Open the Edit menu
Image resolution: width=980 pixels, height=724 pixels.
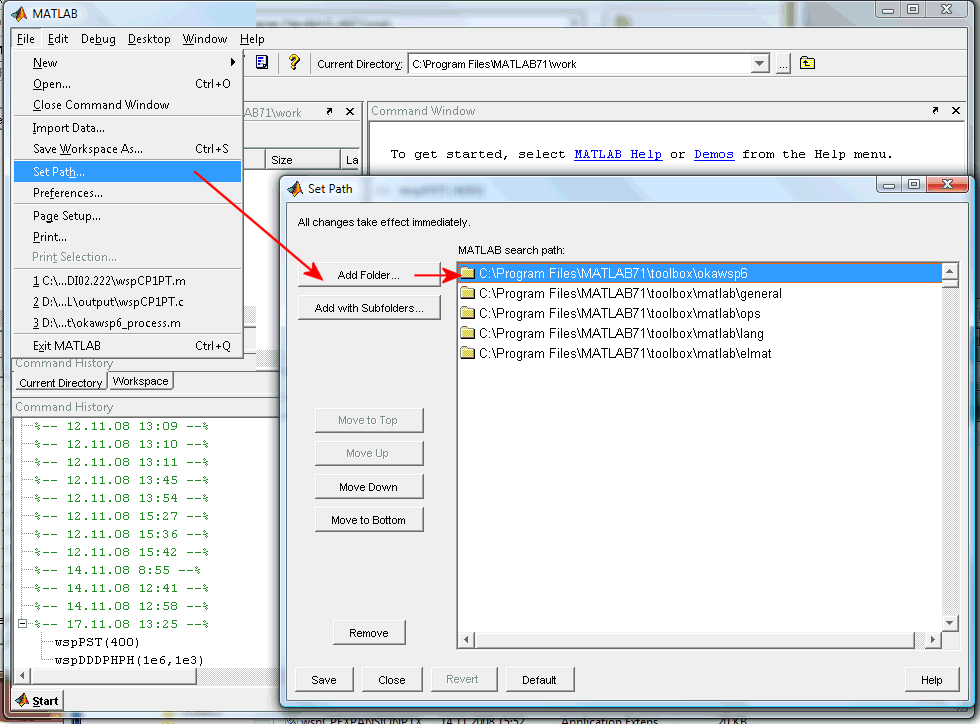[58, 39]
